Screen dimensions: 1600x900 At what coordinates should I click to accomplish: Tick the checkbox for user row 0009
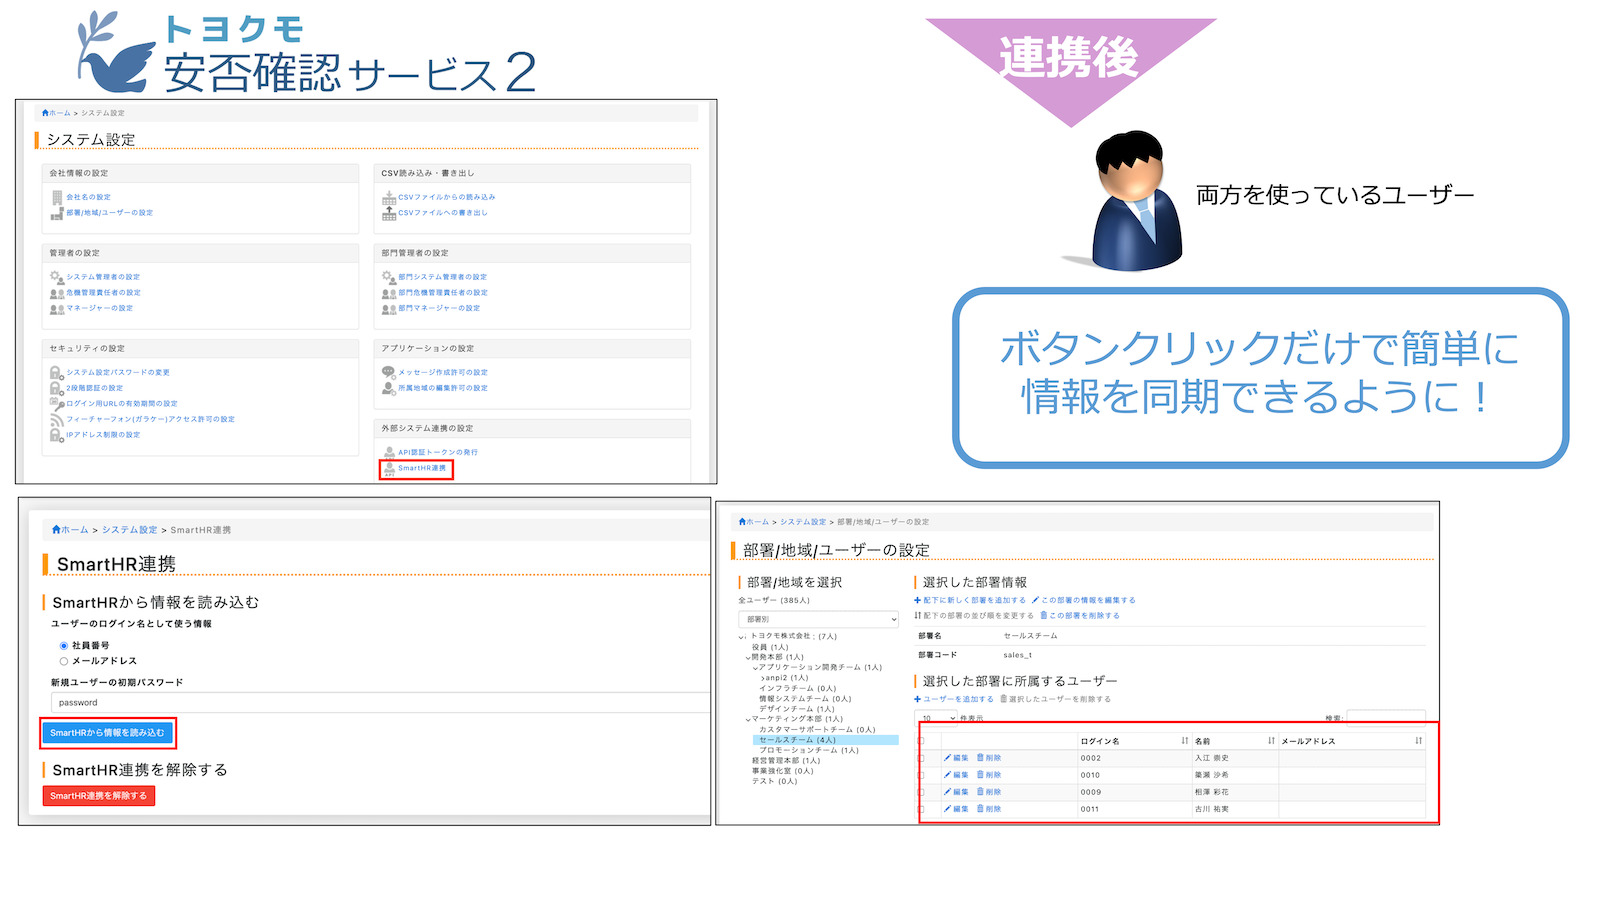(x=921, y=792)
